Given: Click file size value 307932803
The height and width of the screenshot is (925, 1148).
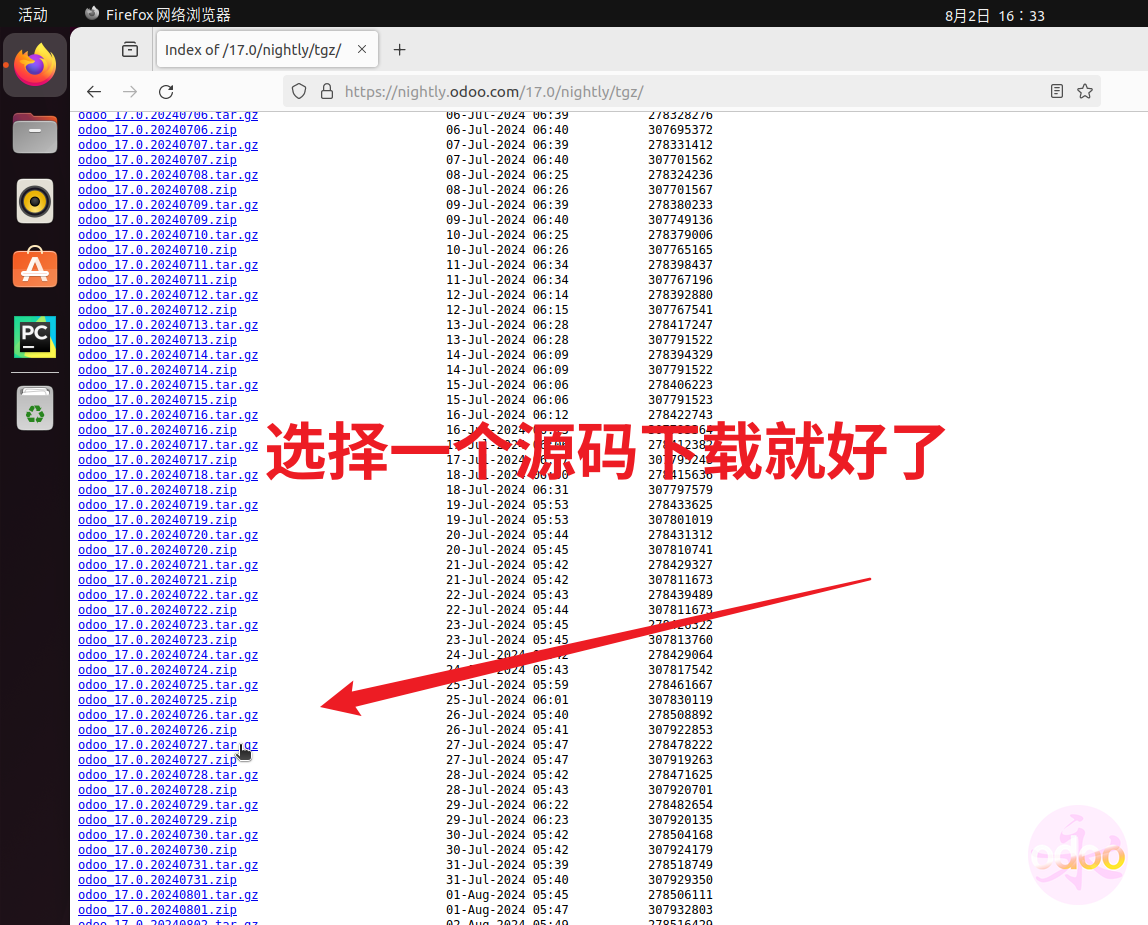Looking at the screenshot, I should 680,910.
